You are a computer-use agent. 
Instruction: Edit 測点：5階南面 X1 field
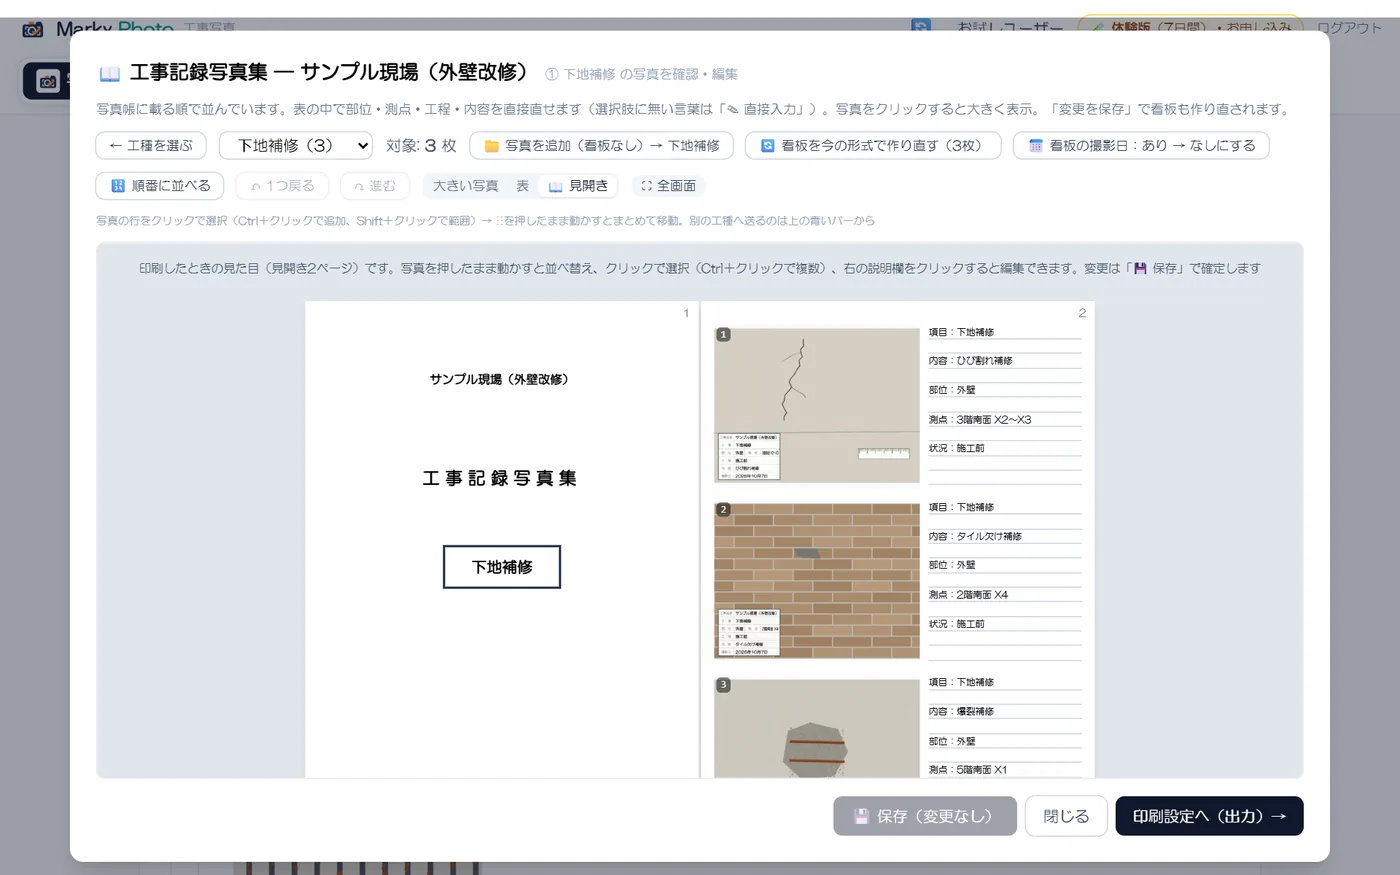click(x=1005, y=770)
